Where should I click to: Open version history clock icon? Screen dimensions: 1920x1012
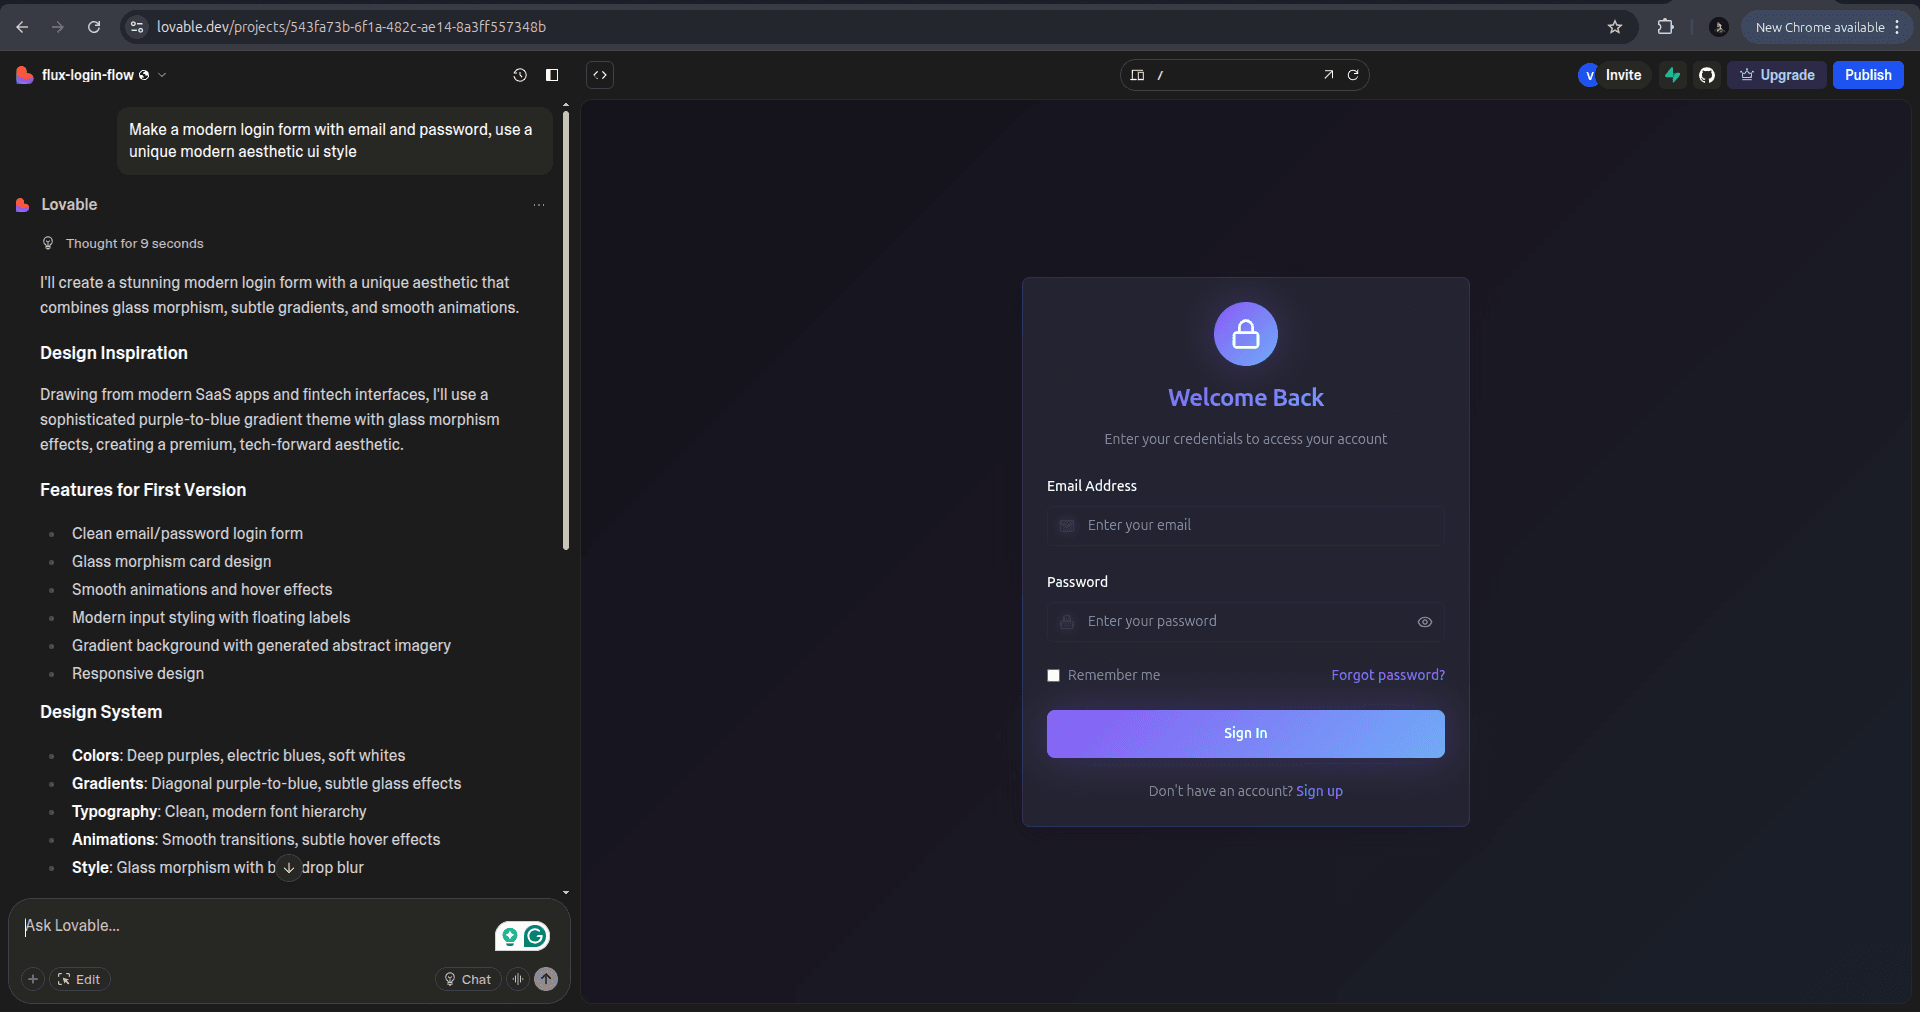pos(520,75)
